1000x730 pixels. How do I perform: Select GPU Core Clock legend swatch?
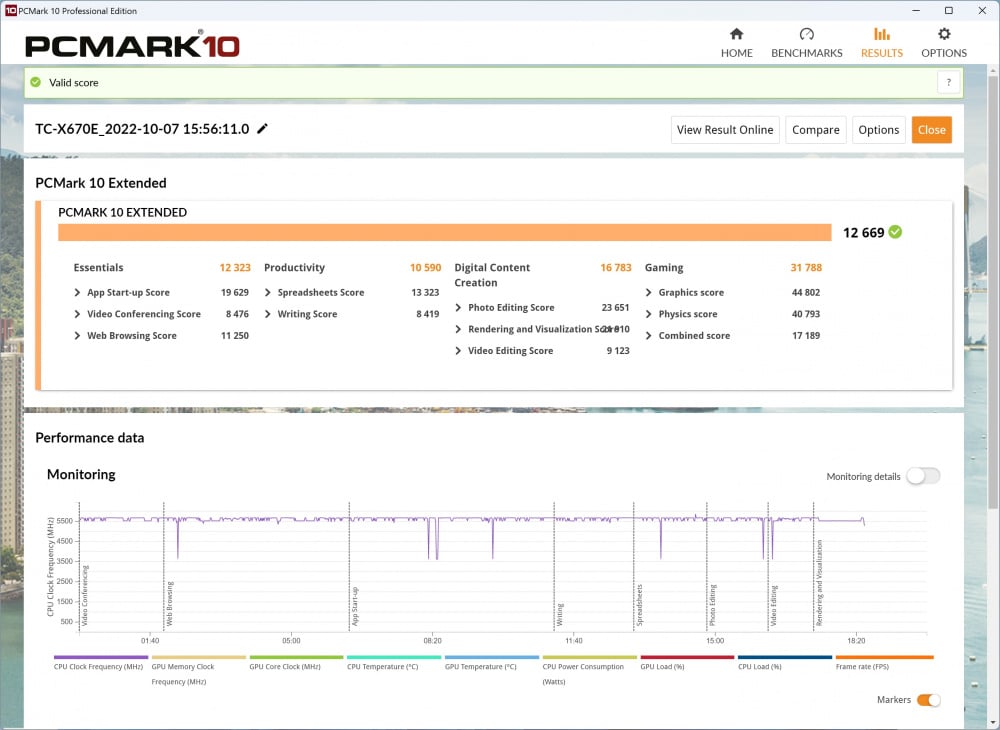[x=296, y=657]
